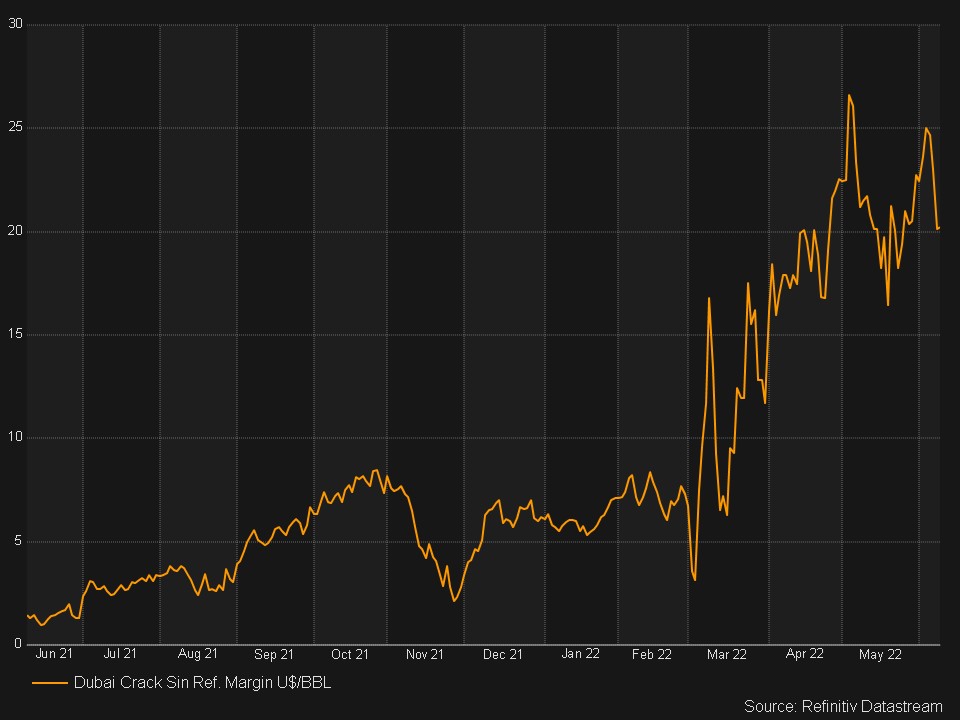The width and height of the screenshot is (960, 720).
Task: Click the 'Nov 21' x-axis label
Action: click(425, 654)
